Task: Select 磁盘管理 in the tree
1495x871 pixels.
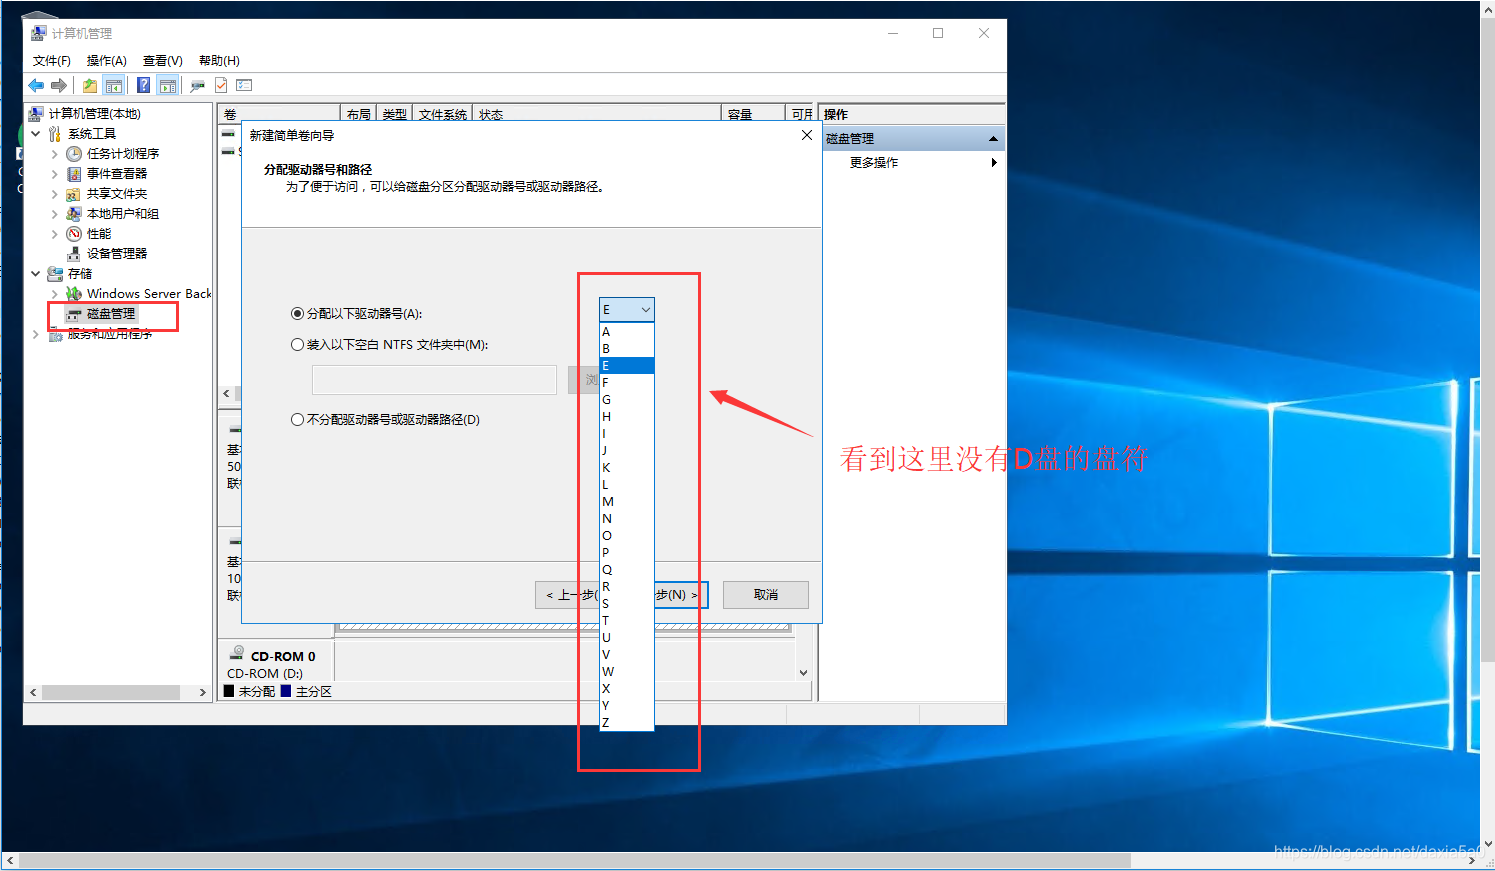Action: coord(110,314)
